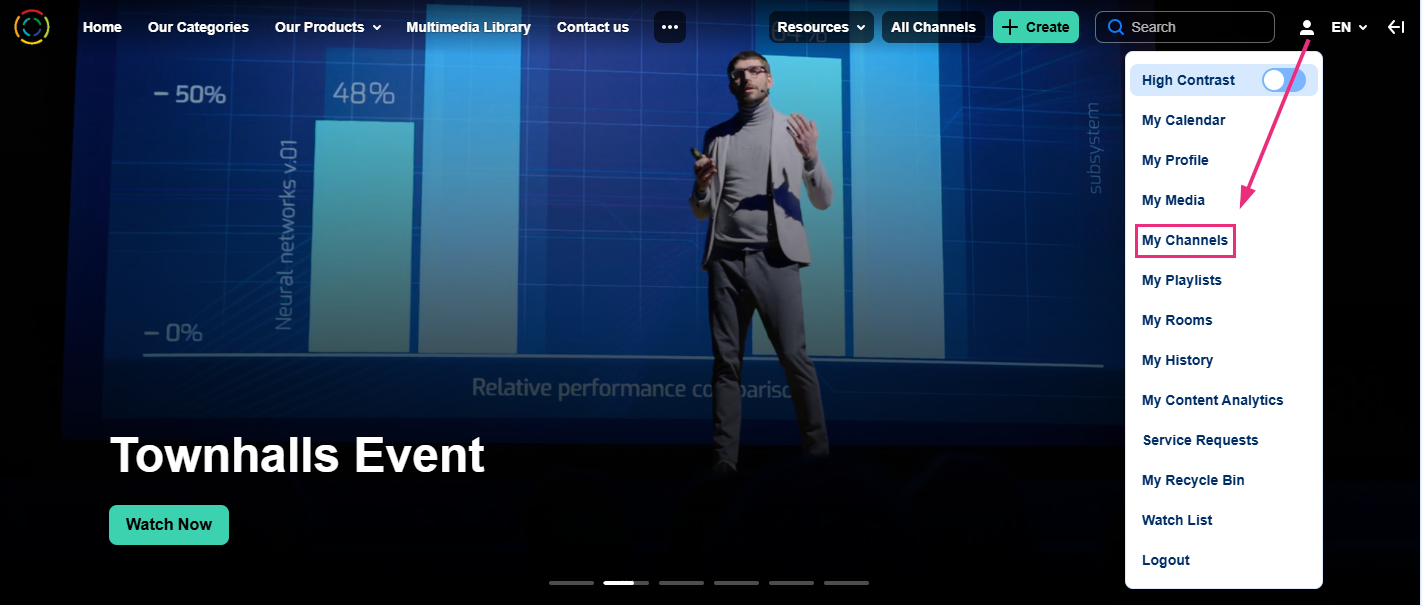The width and height of the screenshot is (1422, 606).
Task: Choose My Profile in the menu
Action: [1175, 160]
